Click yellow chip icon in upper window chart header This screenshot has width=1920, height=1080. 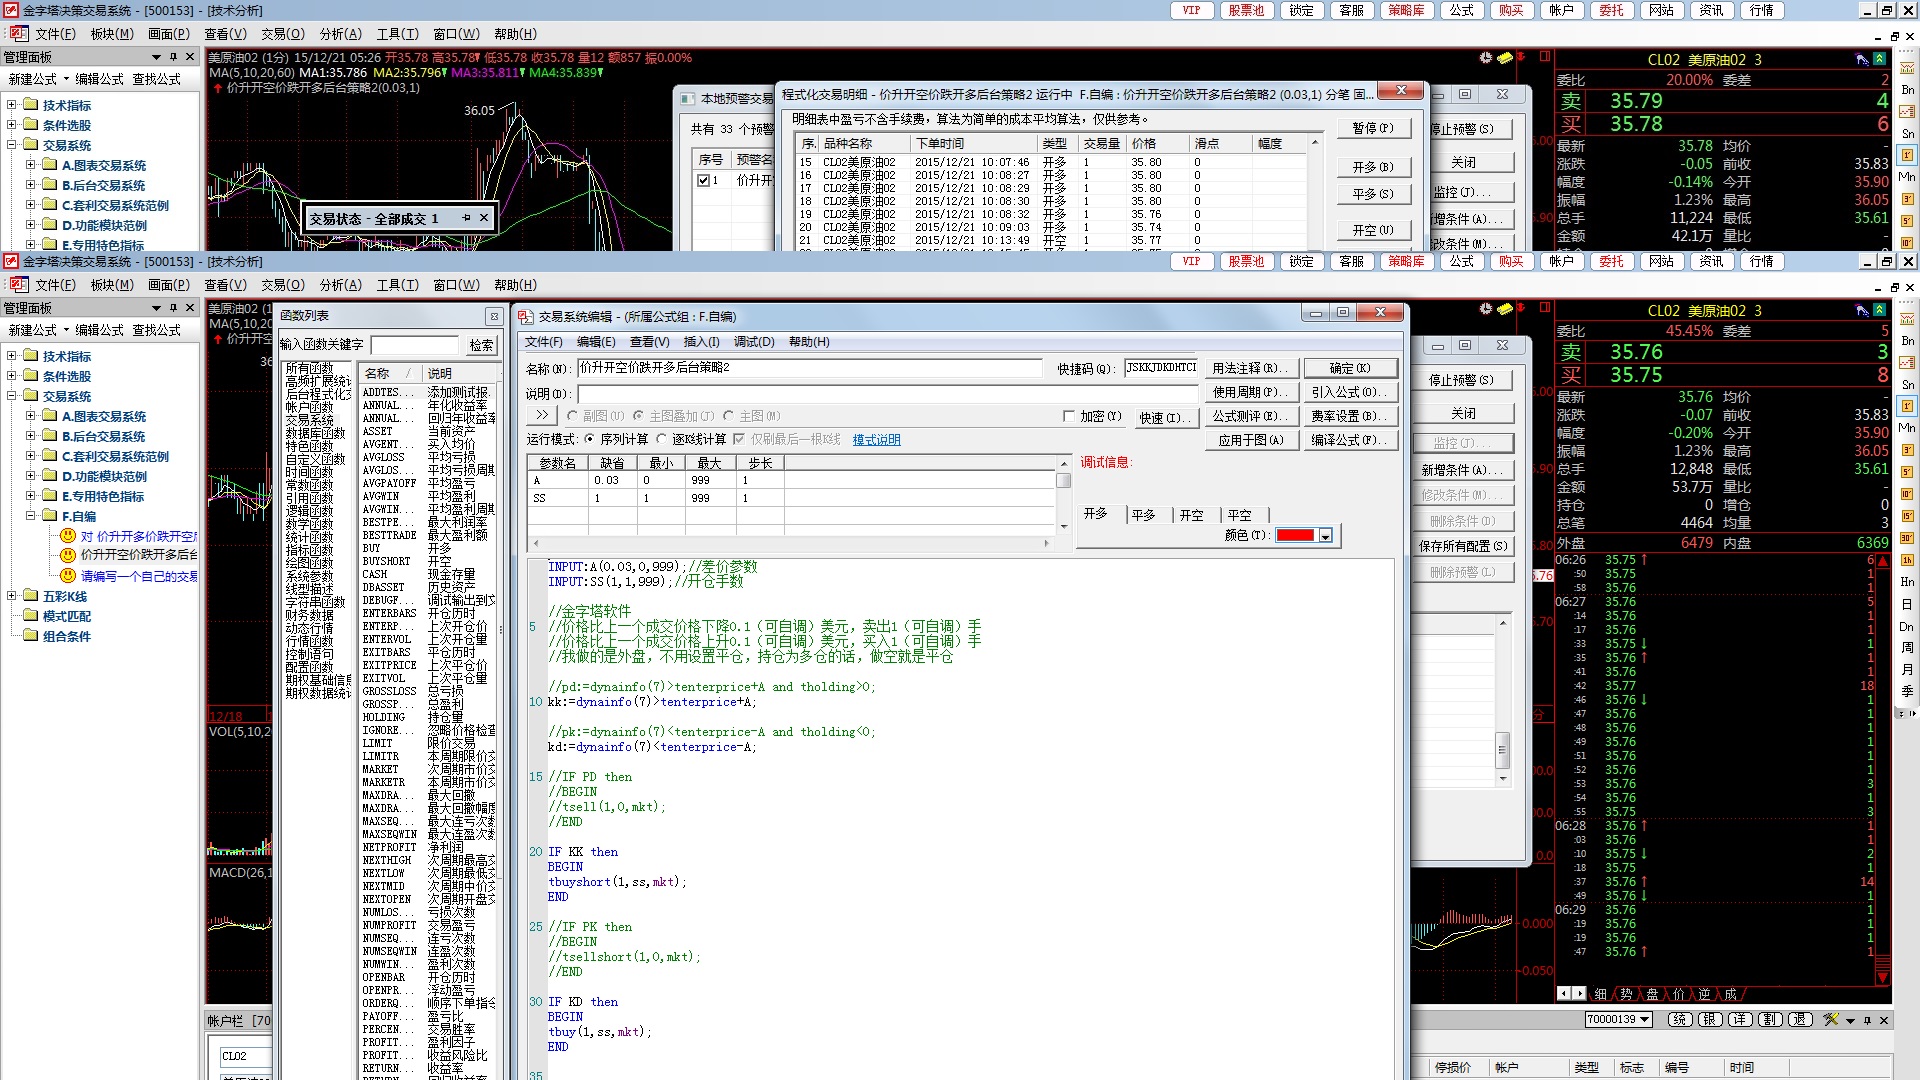1505,58
